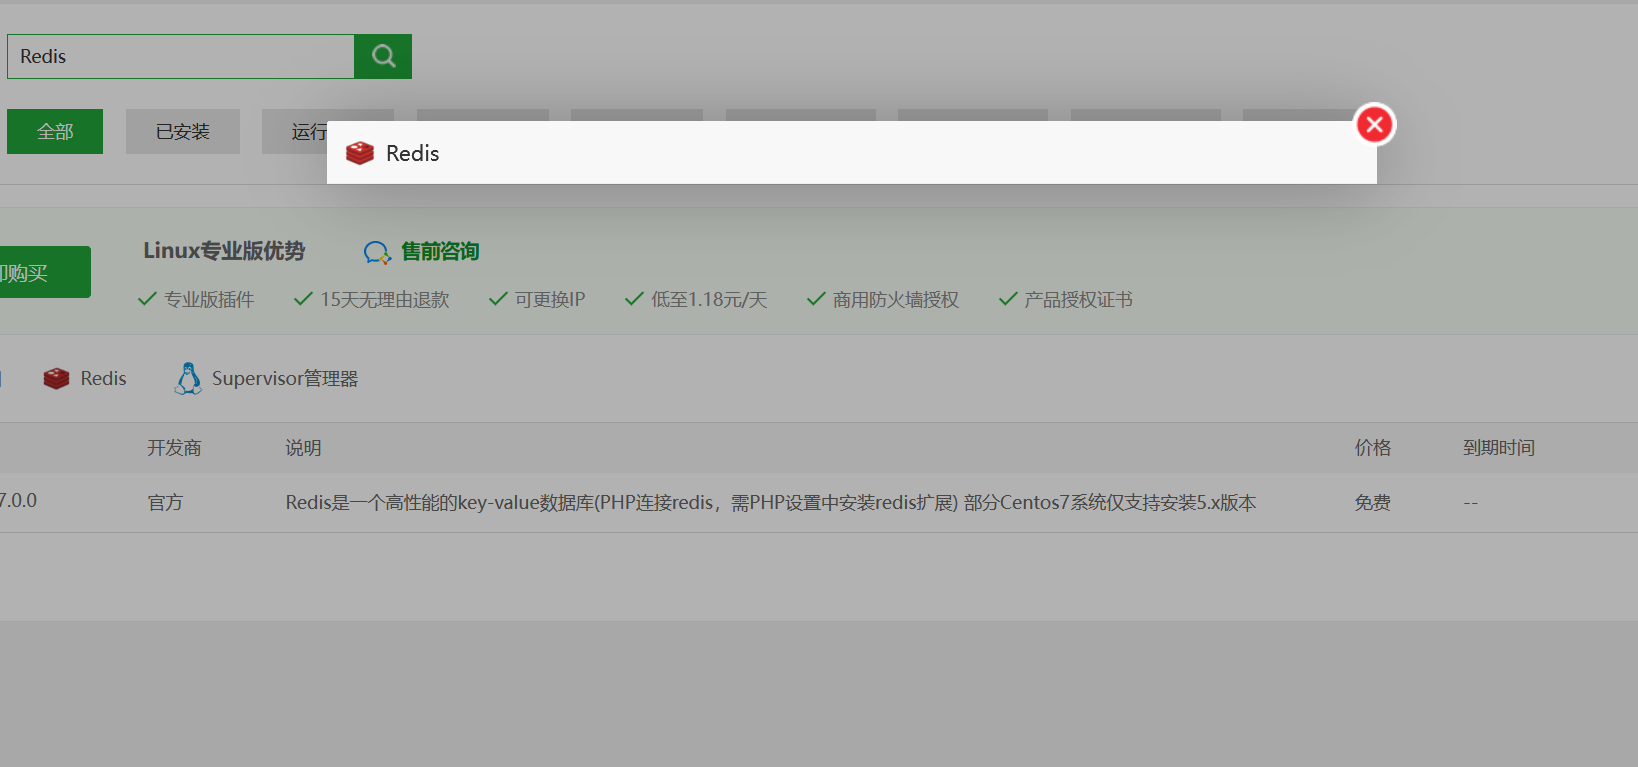
Task: Click the 价格 column header
Action: 1373,448
